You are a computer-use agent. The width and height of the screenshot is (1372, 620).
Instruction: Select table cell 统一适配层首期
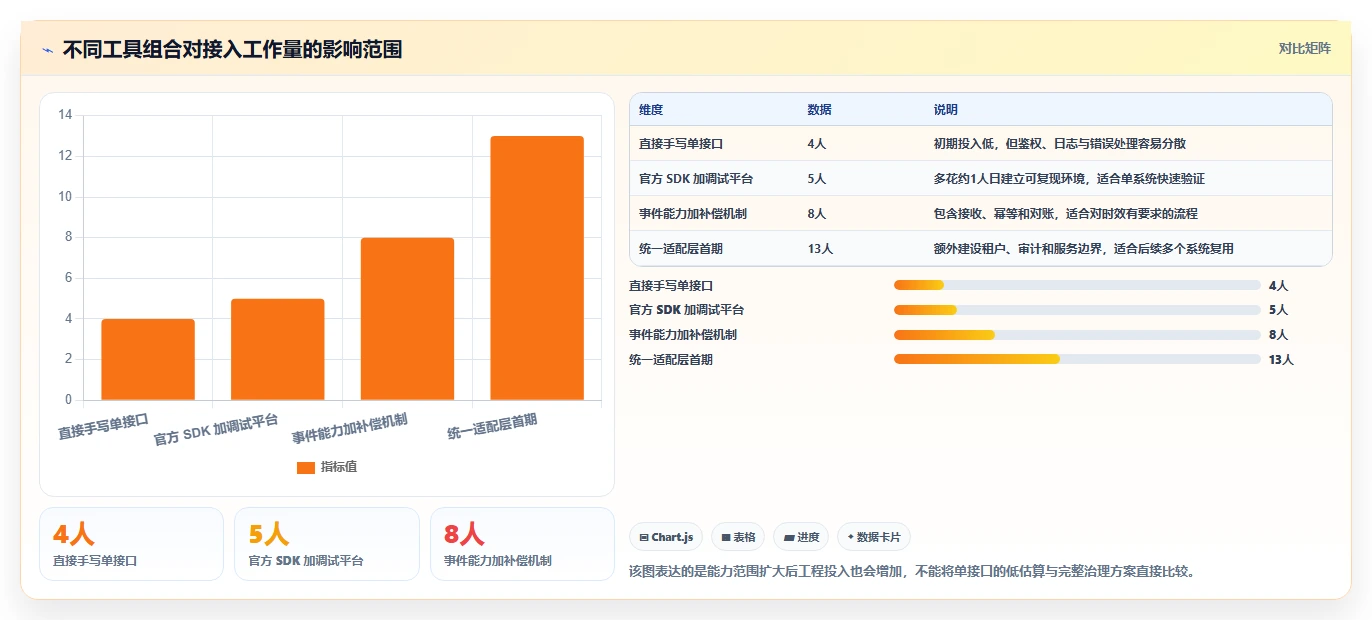point(681,249)
